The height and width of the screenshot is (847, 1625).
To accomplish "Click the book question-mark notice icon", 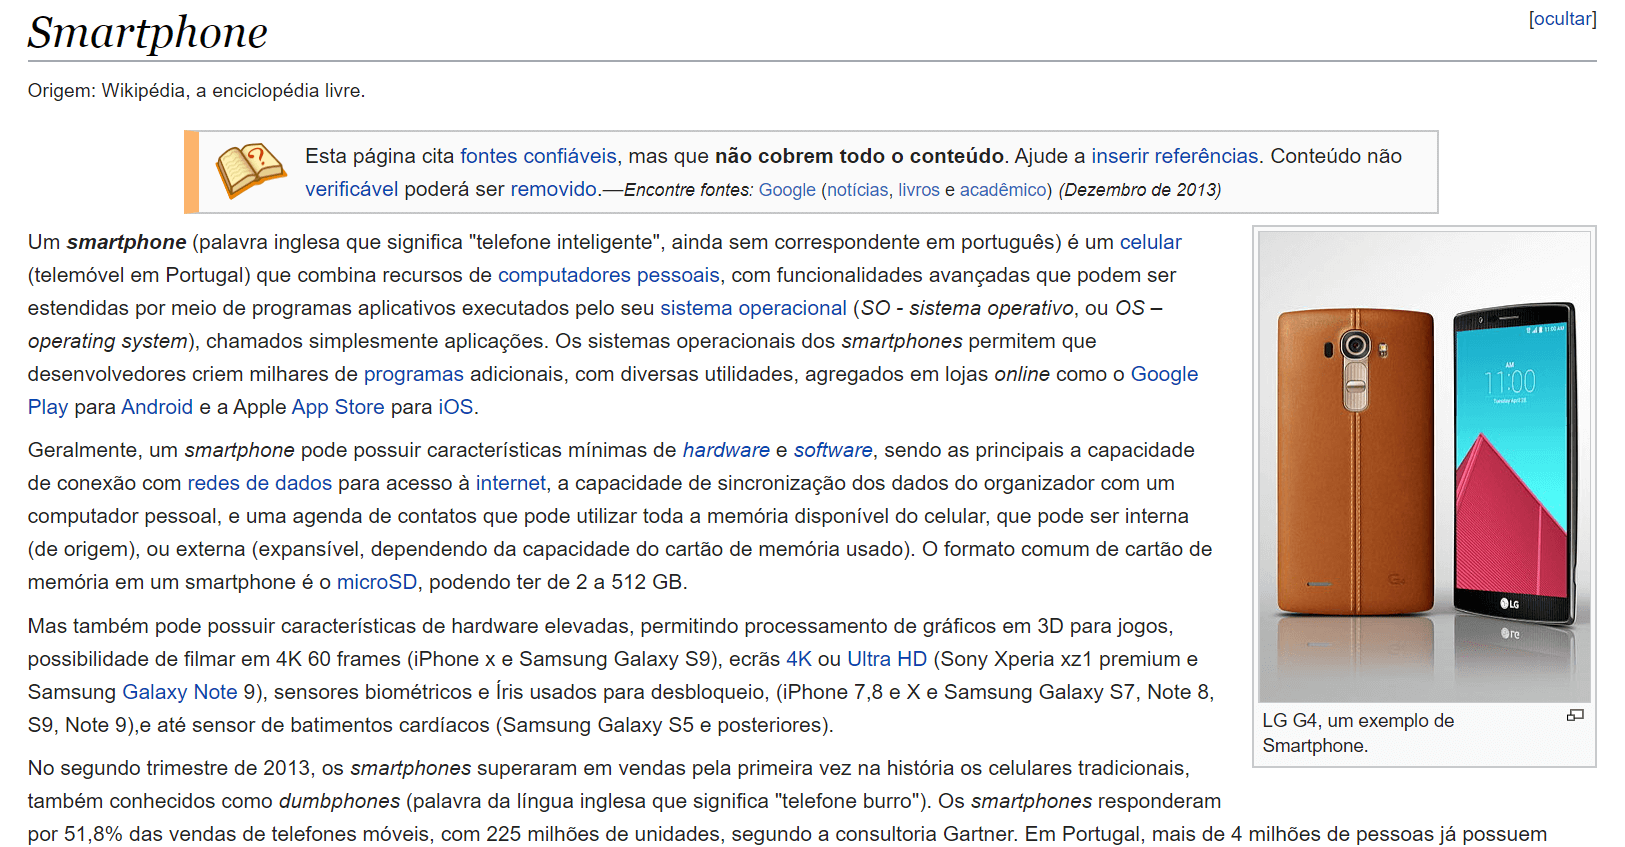I will [x=251, y=171].
